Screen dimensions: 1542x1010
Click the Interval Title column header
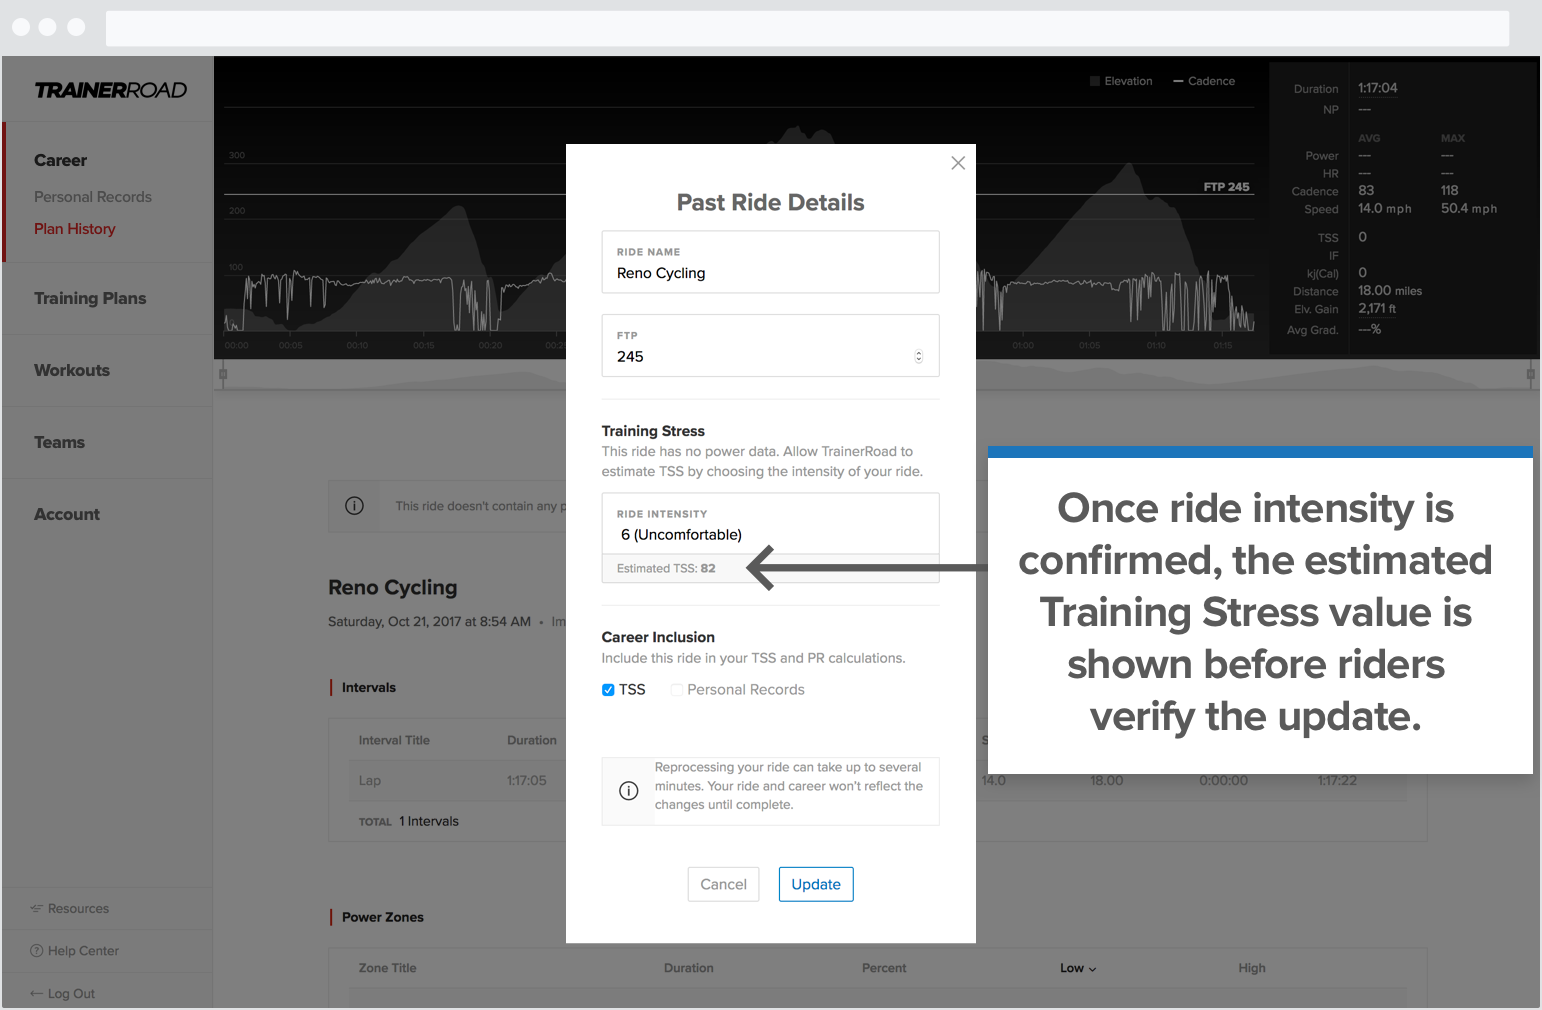click(394, 741)
